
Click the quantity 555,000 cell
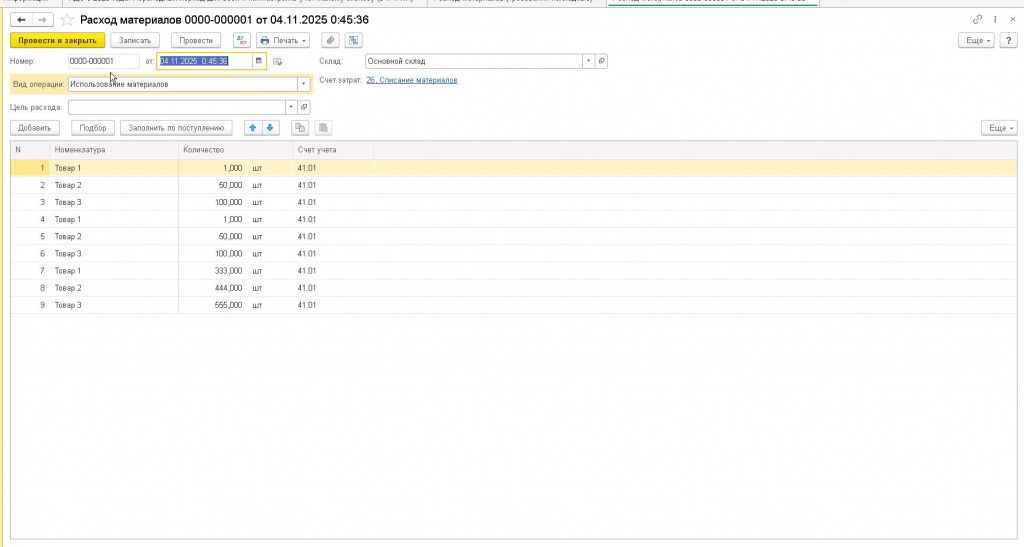228,305
